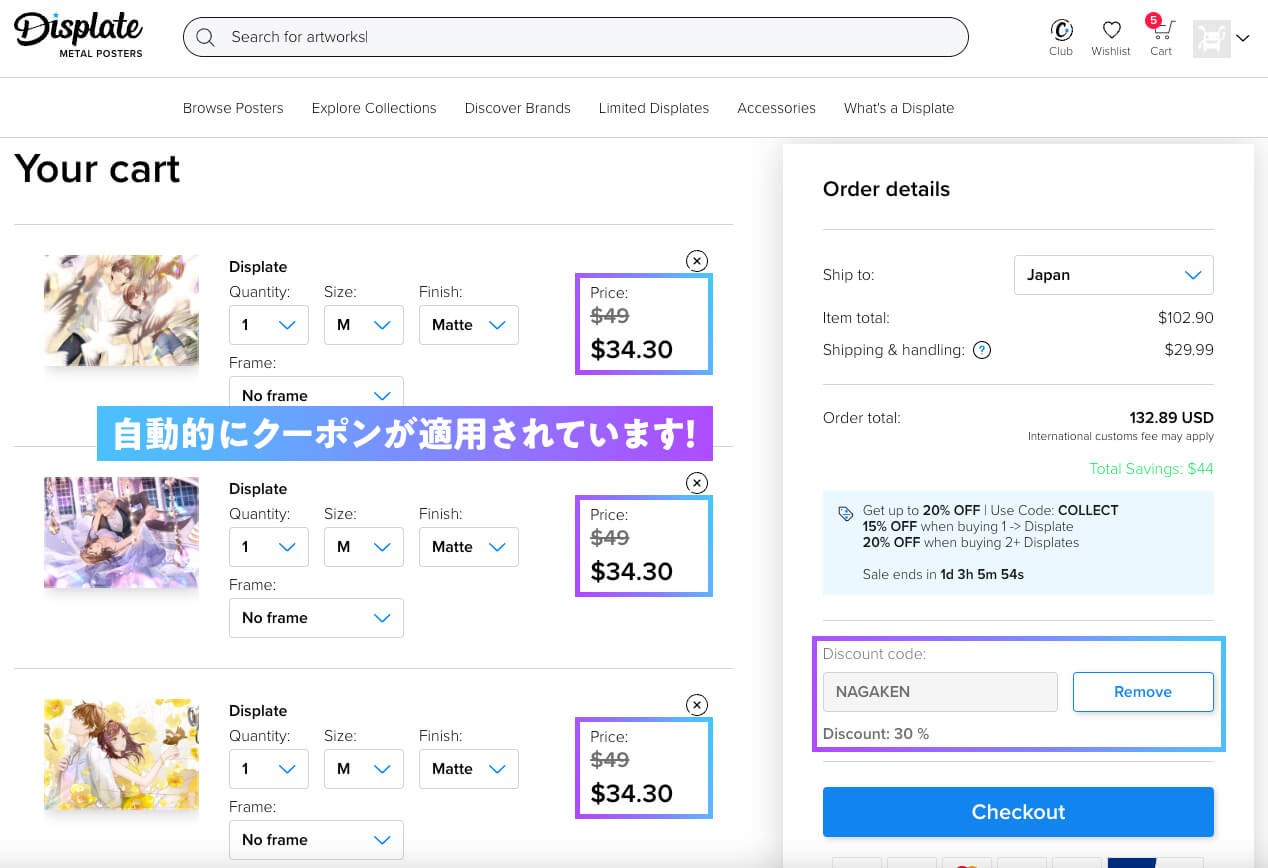Open the first poster thumbnail

(x=121, y=310)
